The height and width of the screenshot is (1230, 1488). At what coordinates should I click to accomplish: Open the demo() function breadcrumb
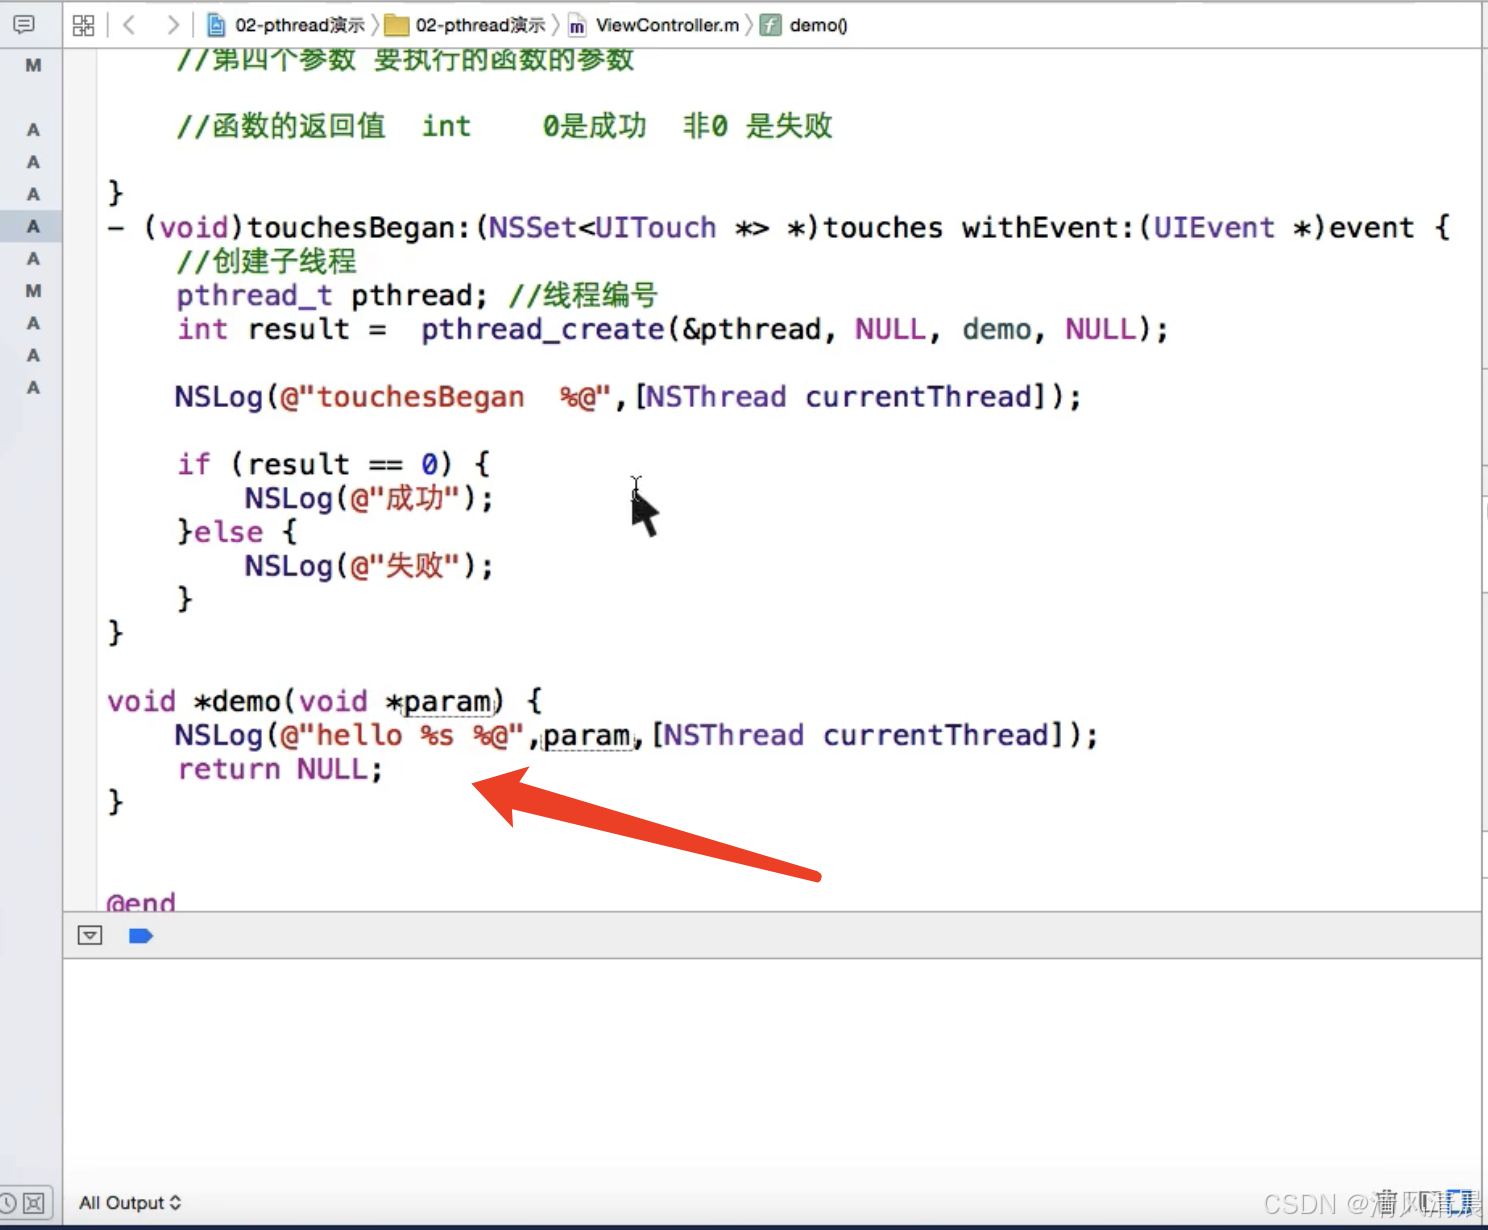pos(819,25)
